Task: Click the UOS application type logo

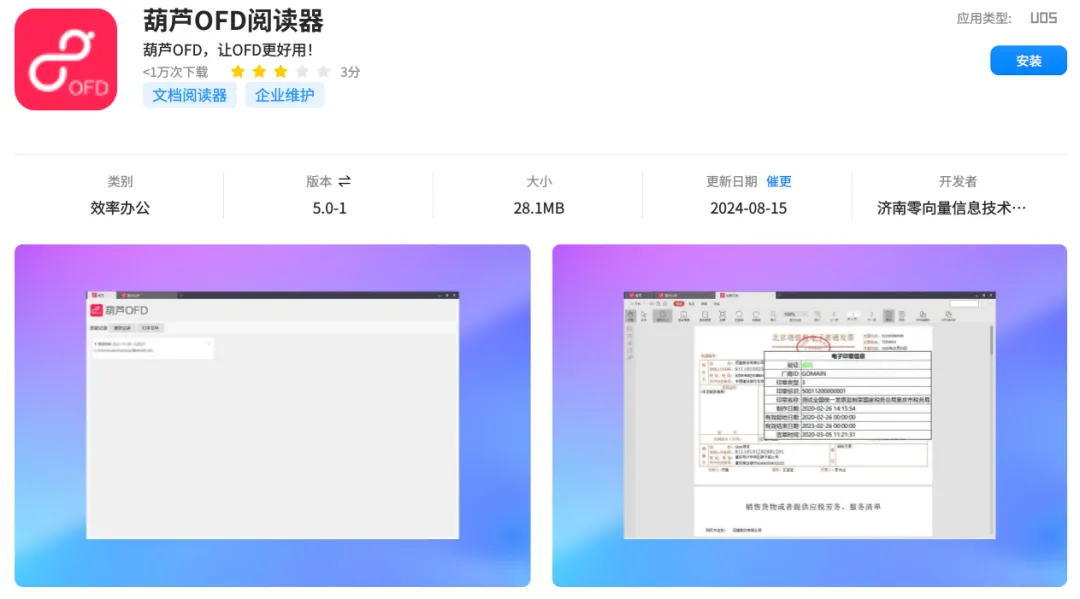Action: point(1043,18)
